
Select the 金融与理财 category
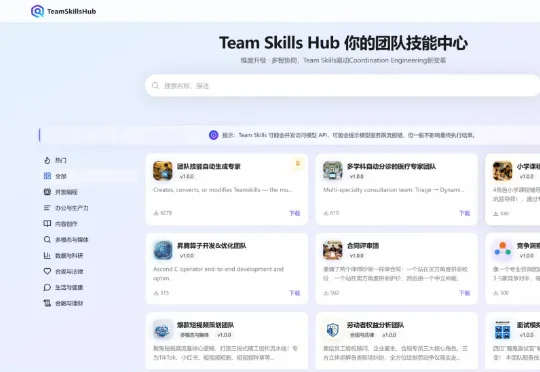pos(63,303)
